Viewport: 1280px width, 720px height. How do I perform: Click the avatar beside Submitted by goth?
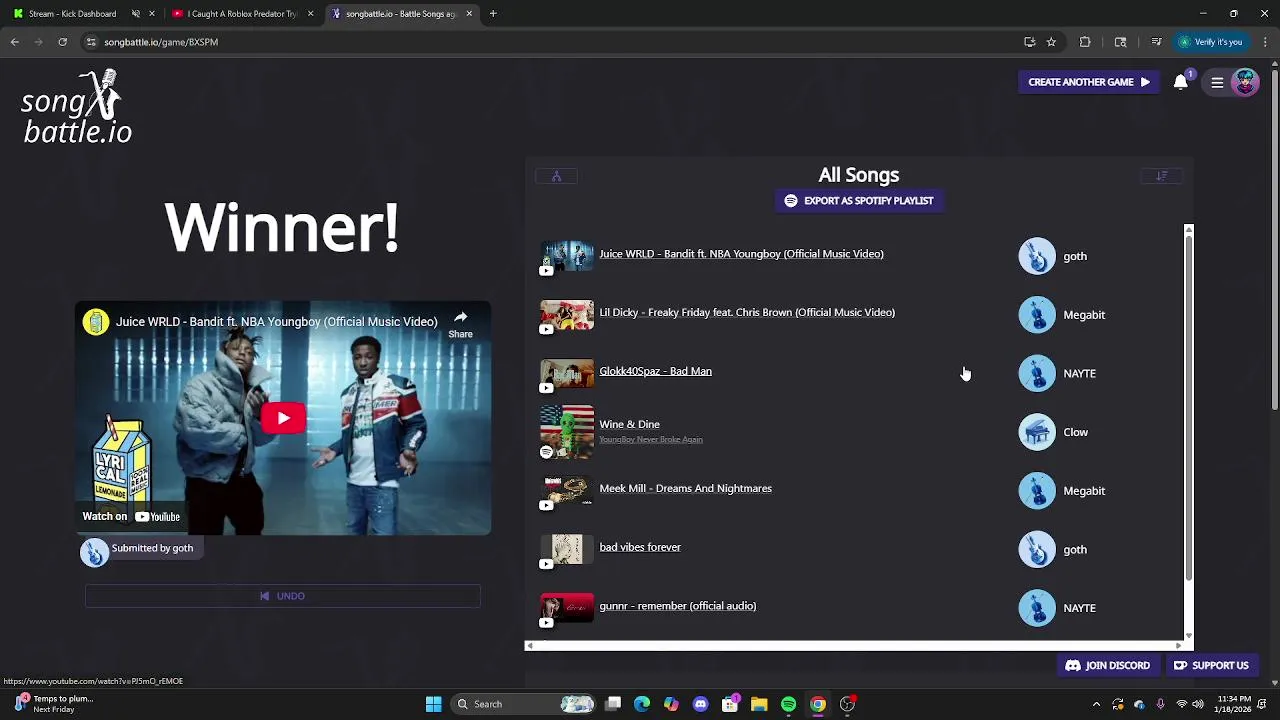(x=94, y=552)
